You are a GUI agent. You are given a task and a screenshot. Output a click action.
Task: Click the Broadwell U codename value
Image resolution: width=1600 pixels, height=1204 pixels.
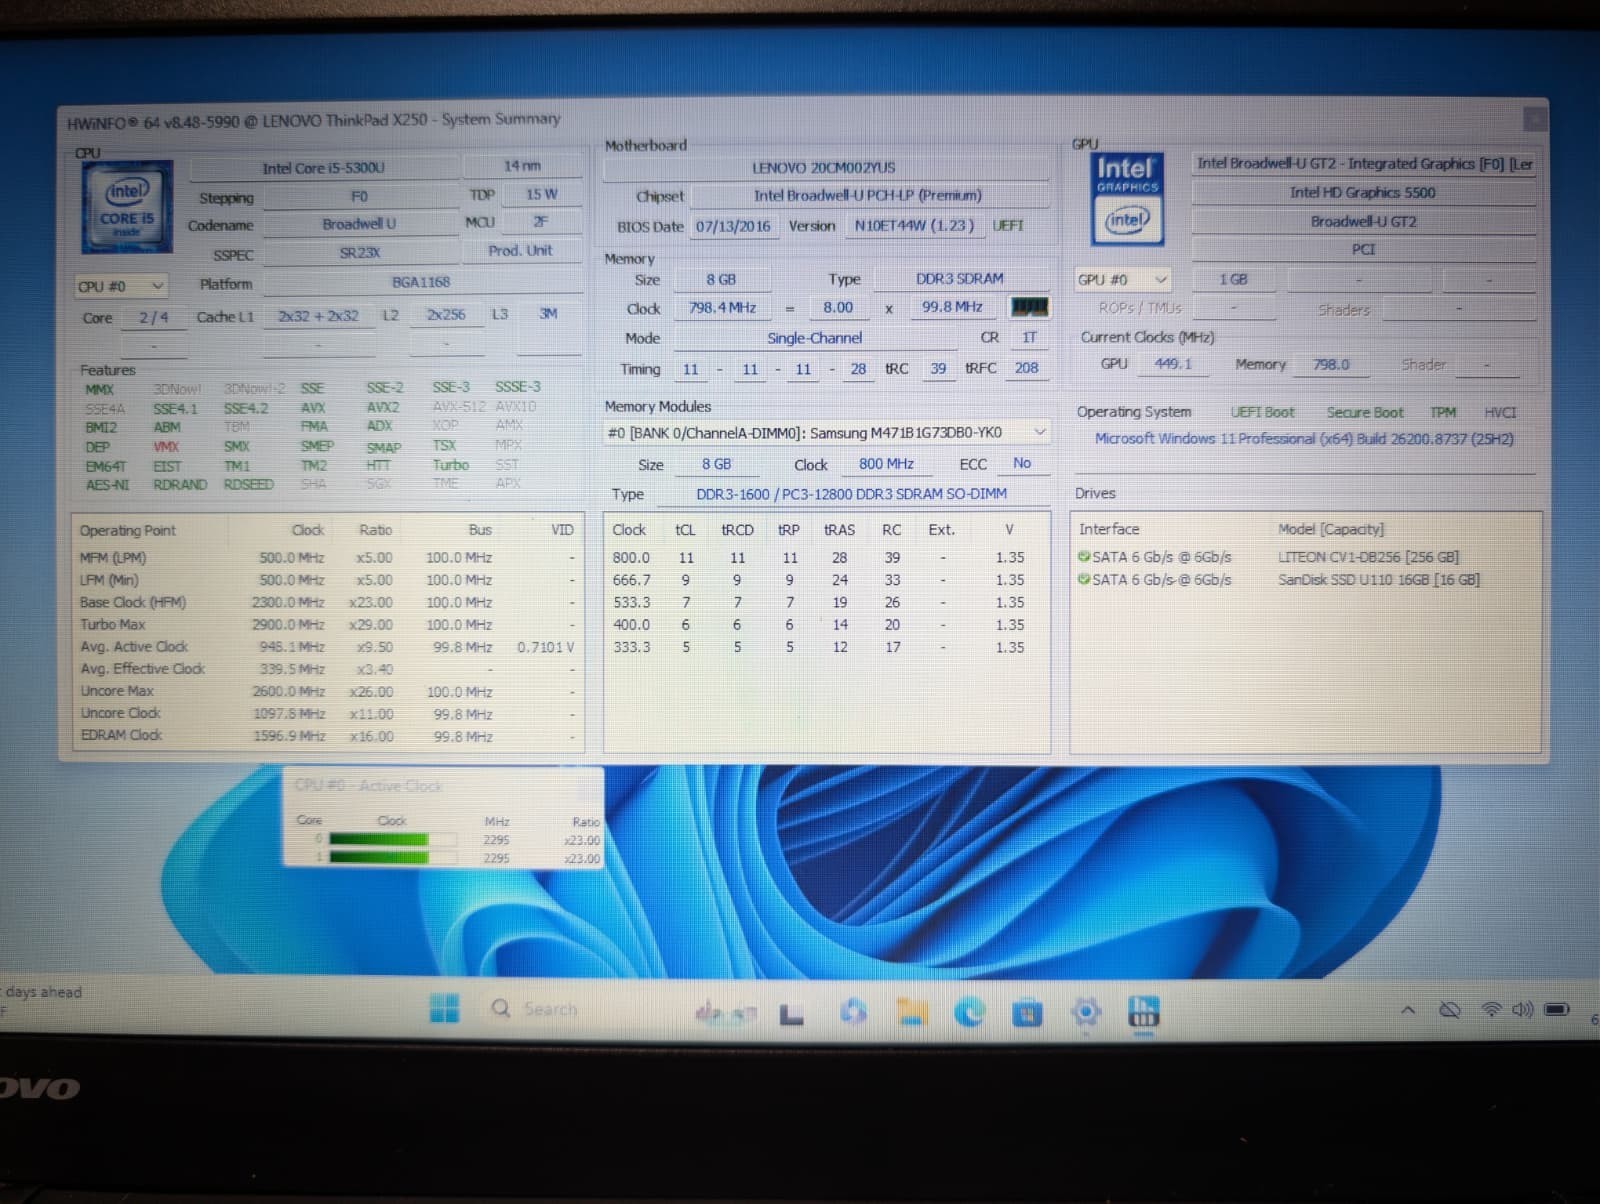tap(358, 224)
